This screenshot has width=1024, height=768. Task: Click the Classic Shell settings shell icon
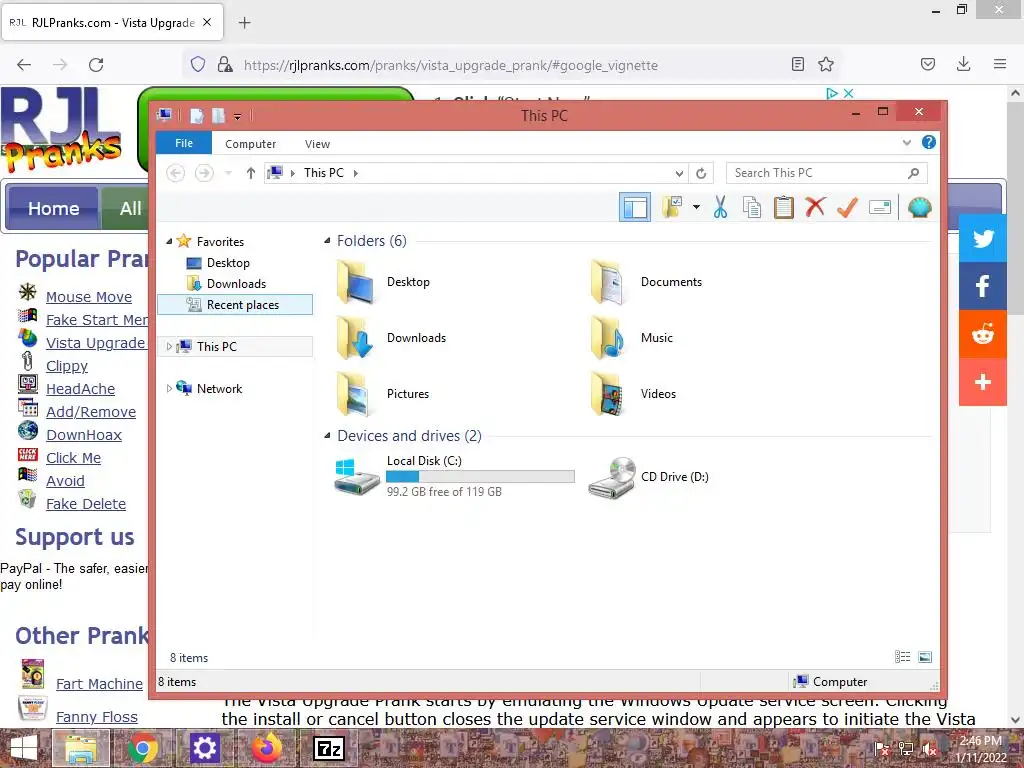(920, 208)
